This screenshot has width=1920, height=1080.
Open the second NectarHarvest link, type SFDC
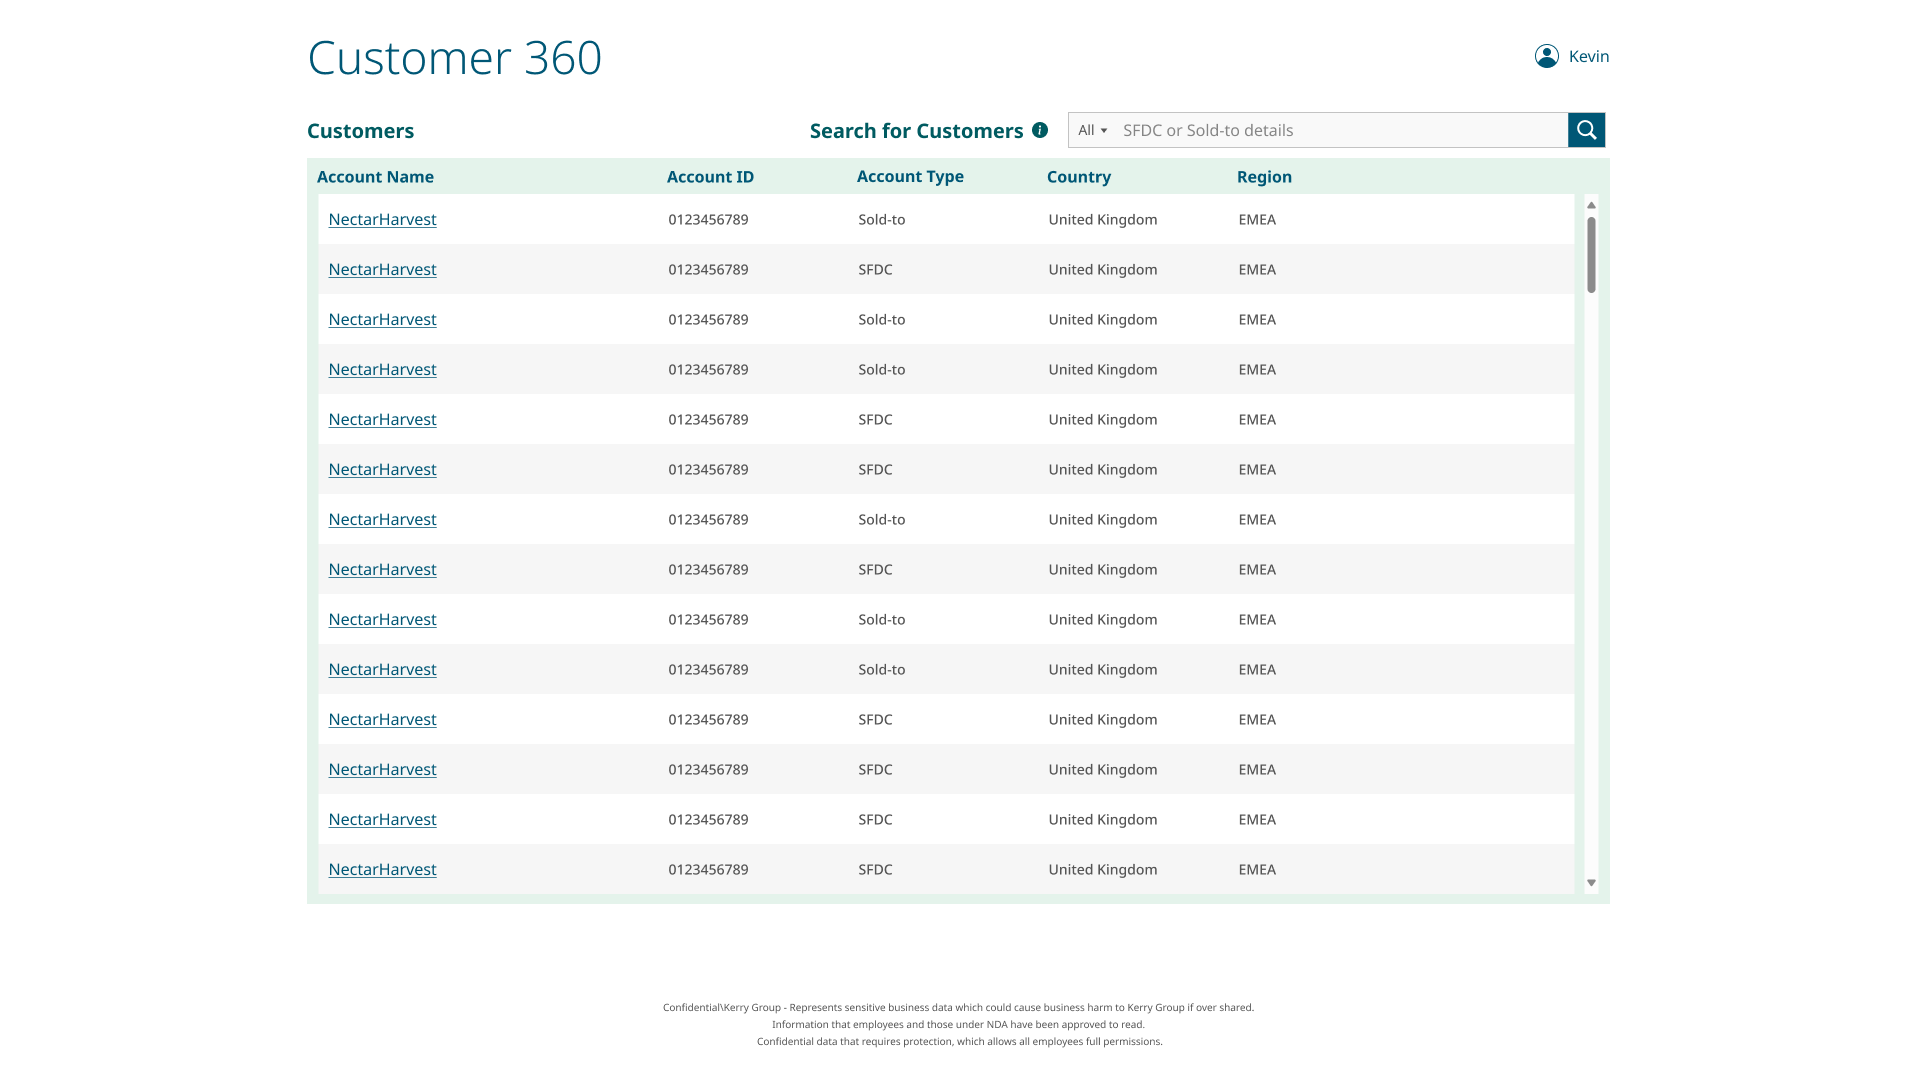[382, 269]
